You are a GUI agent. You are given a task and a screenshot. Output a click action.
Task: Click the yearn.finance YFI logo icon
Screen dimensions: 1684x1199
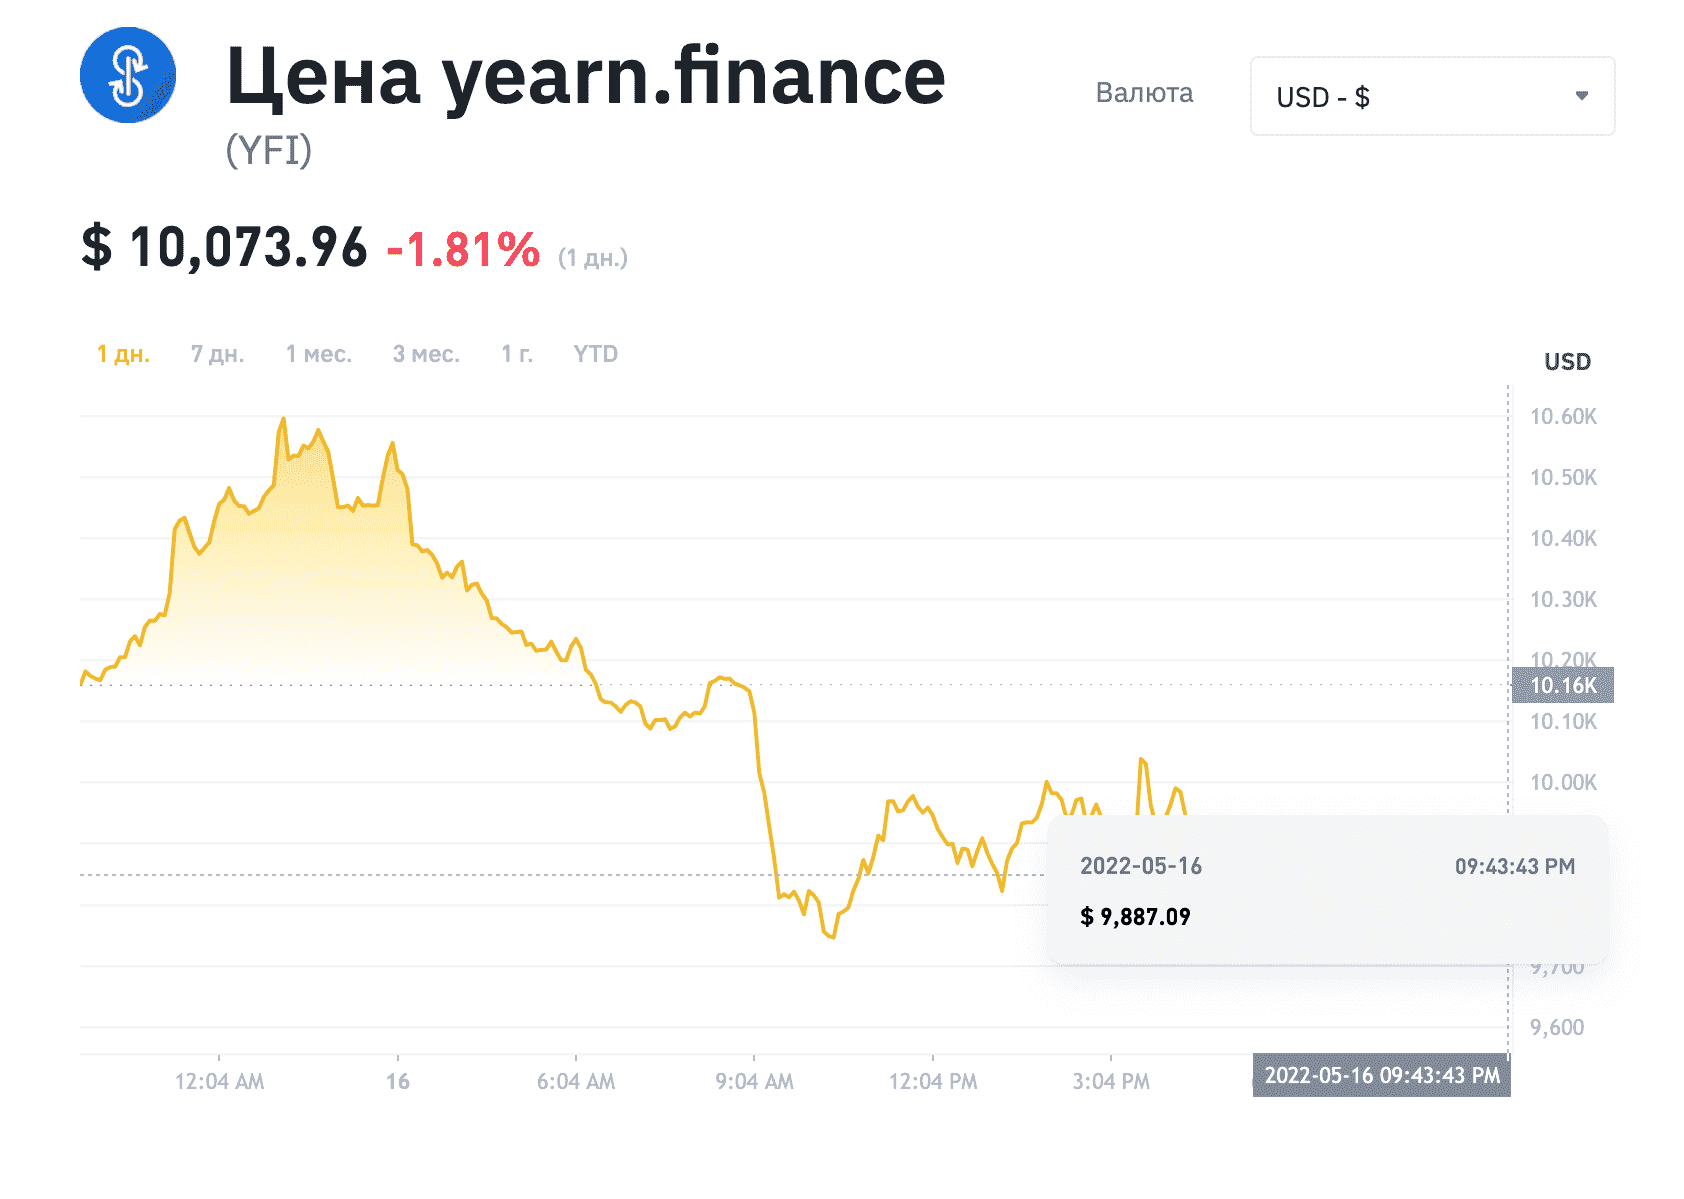point(128,75)
